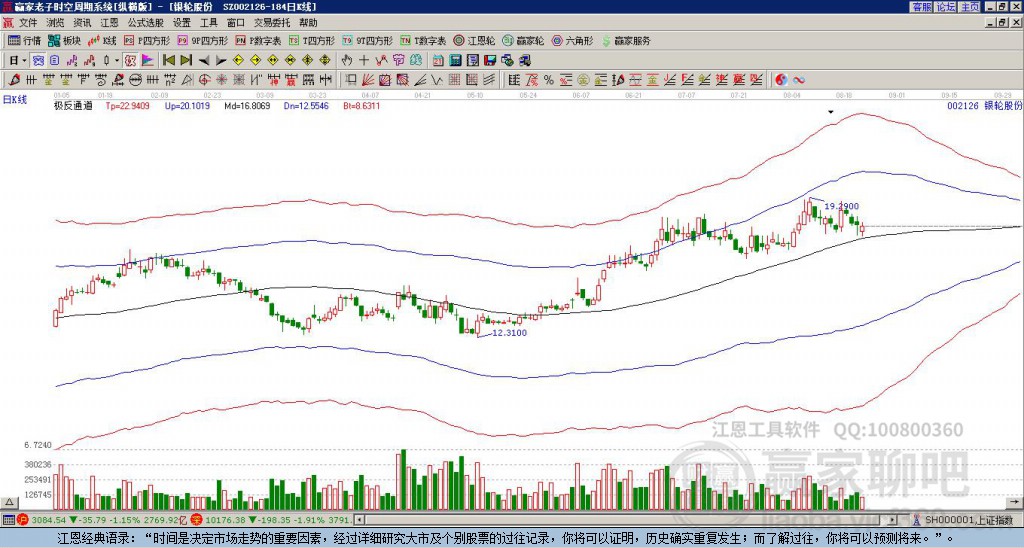Click the yin-yang symbol icon
This screenshot has width=1024, height=548.
tap(780, 80)
